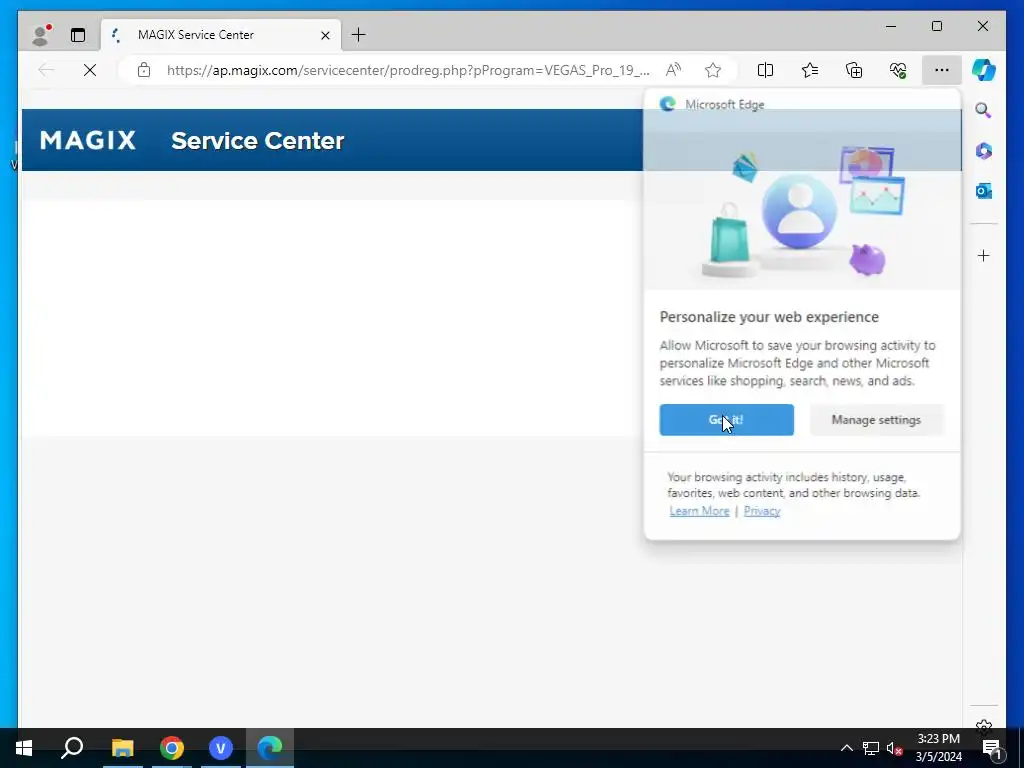
Task: Open the Privacy link
Action: (x=761, y=511)
